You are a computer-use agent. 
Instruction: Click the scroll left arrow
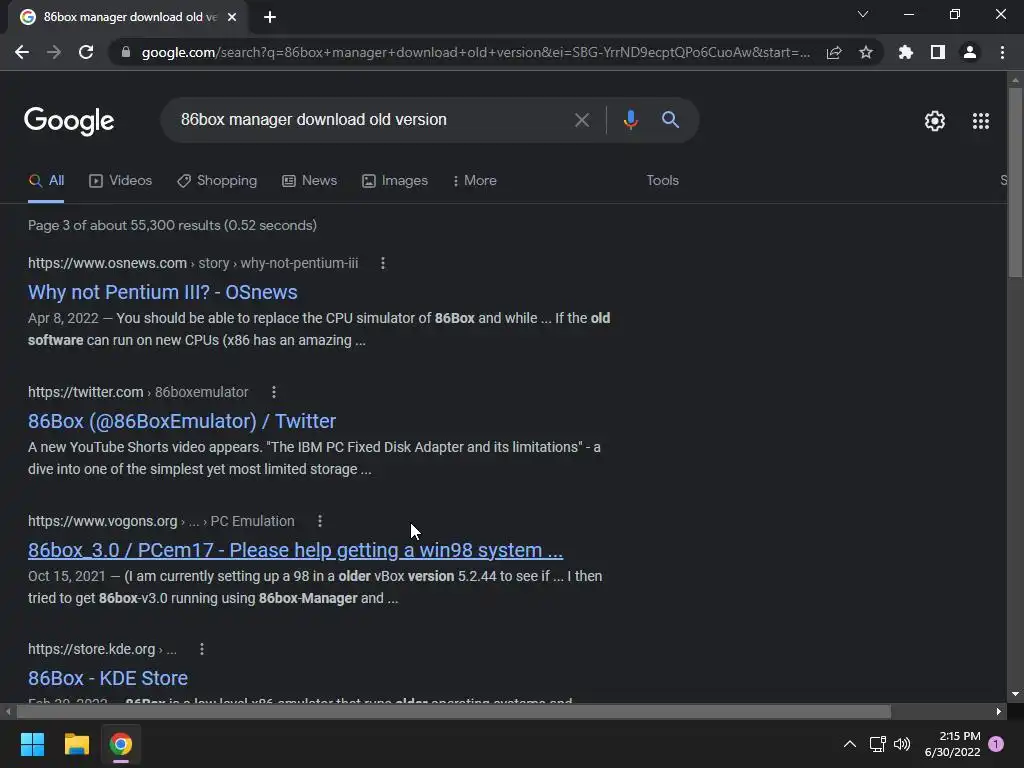8,711
